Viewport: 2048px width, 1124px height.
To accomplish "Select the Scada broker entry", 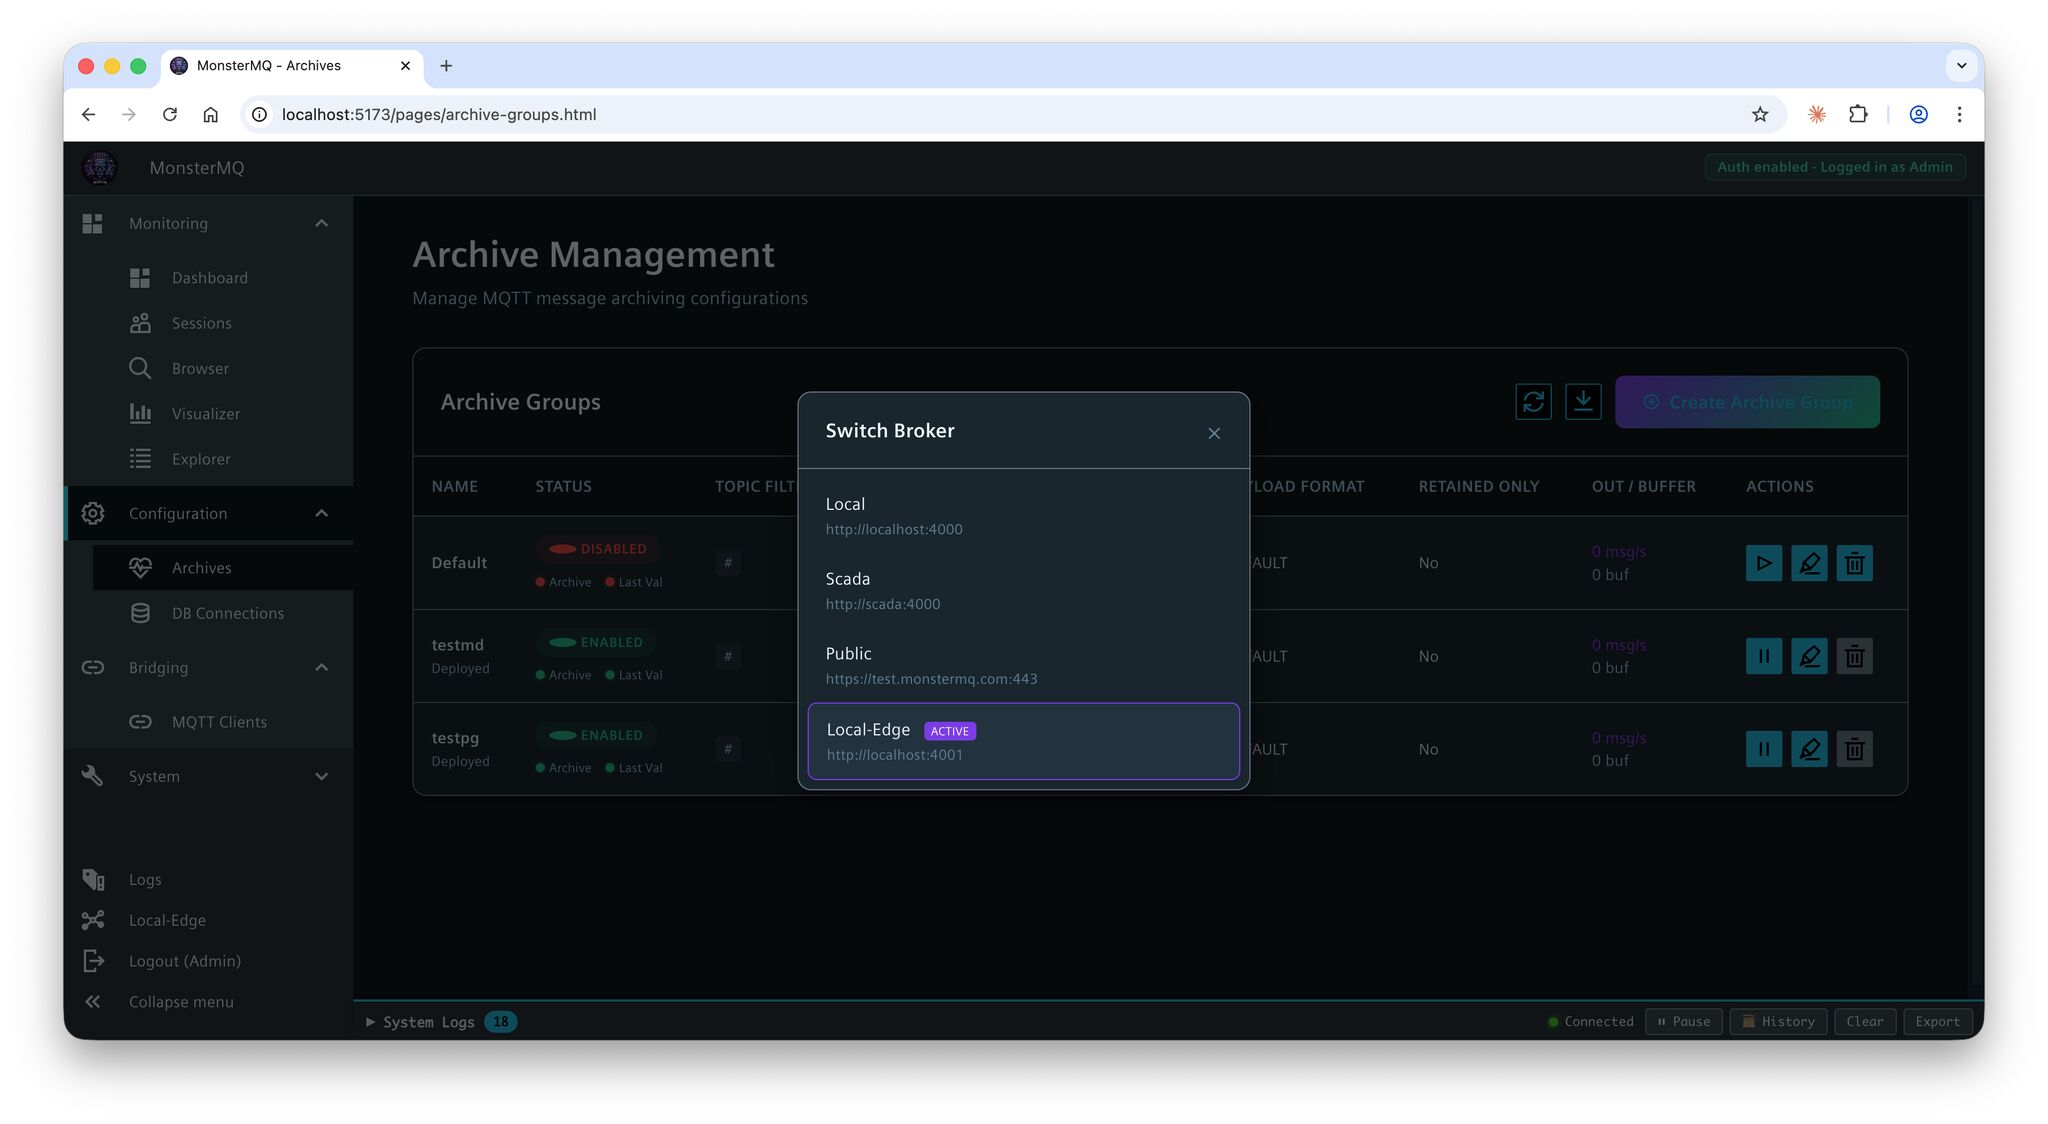I will click(x=1023, y=591).
